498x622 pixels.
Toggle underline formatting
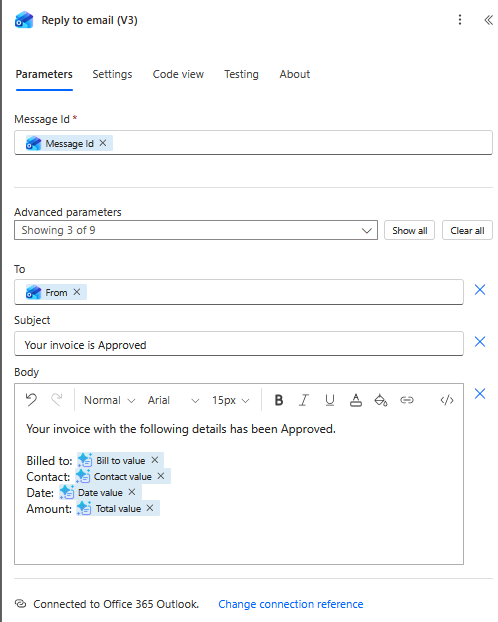point(330,400)
